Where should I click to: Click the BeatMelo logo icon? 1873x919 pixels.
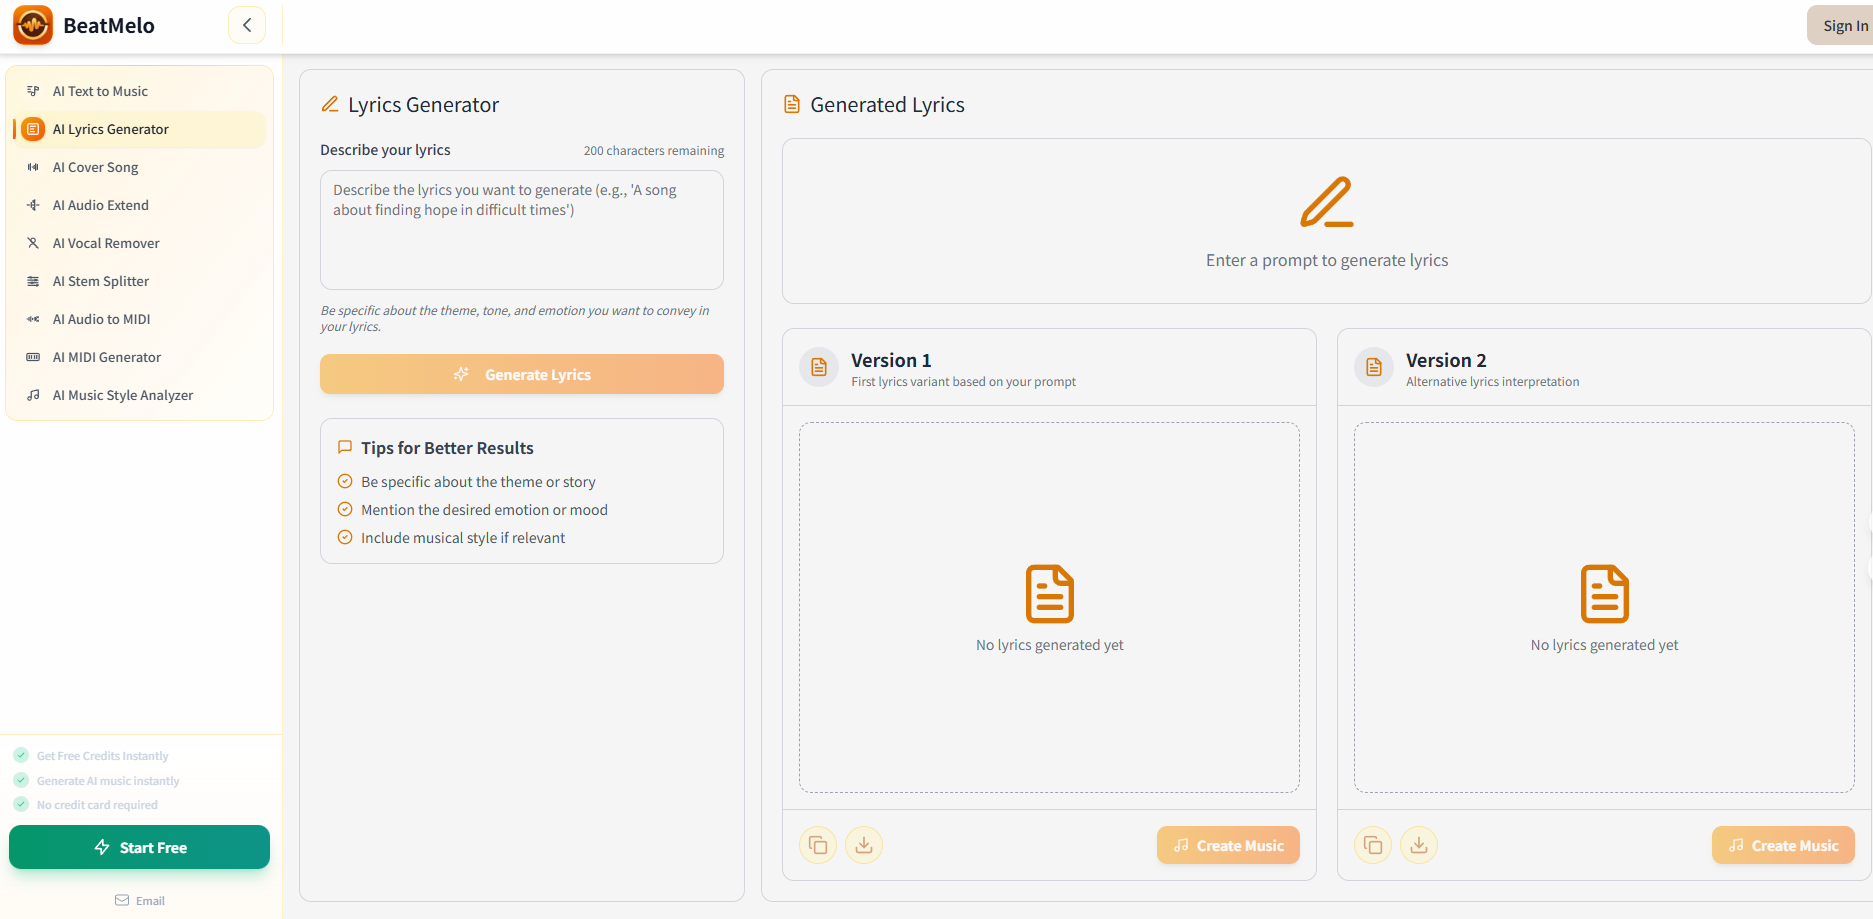(x=33, y=26)
